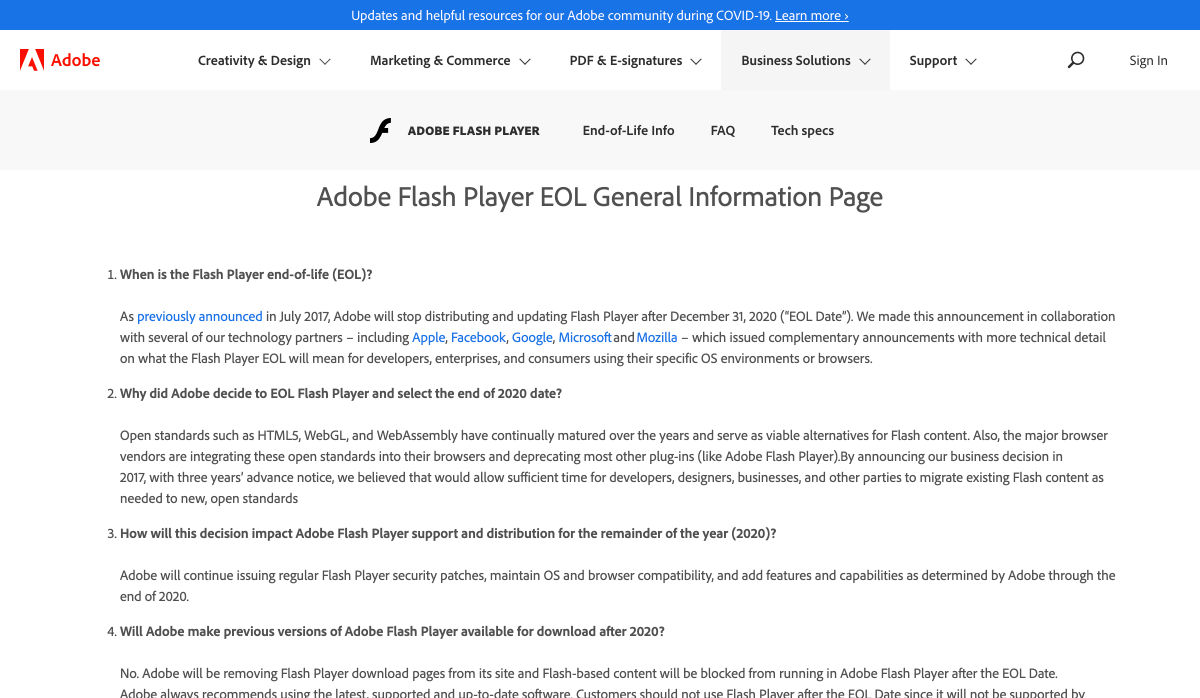
Task: Click the Adobe logo icon
Action: click(32, 60)
